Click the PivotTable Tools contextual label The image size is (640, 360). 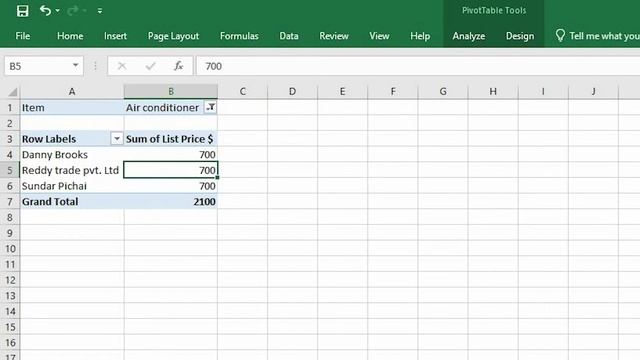click(494, 11)
